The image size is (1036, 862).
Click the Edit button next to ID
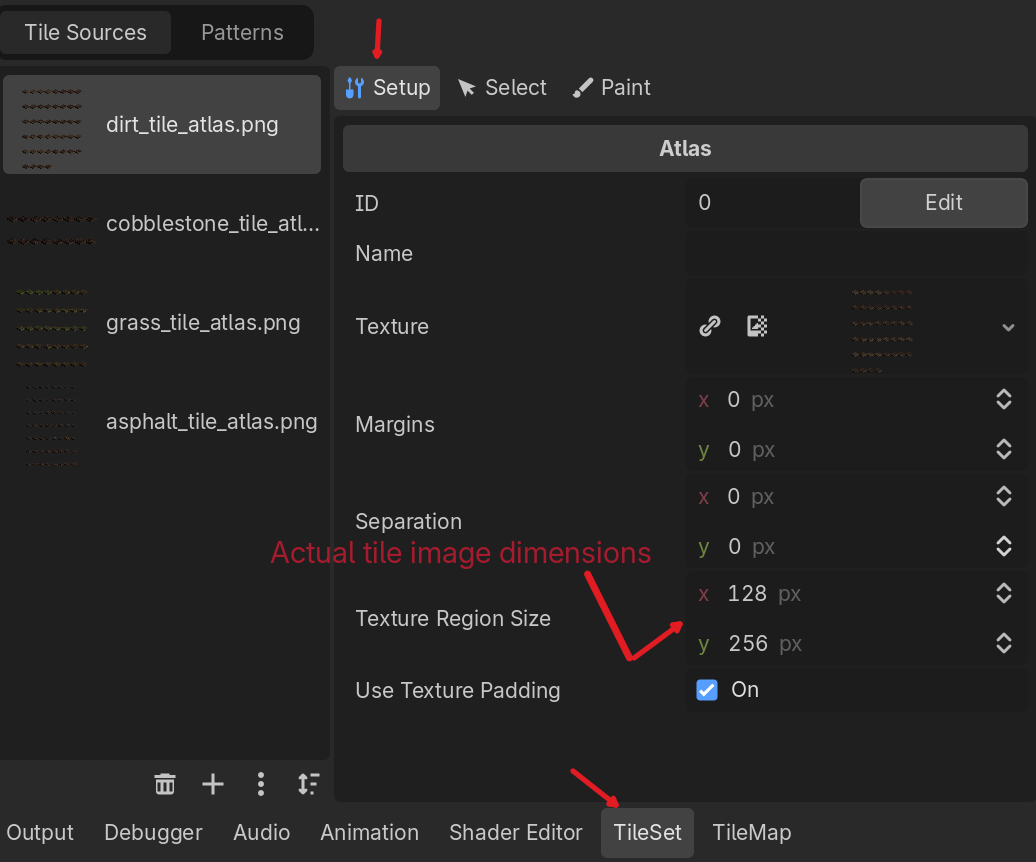click(943, 203)
